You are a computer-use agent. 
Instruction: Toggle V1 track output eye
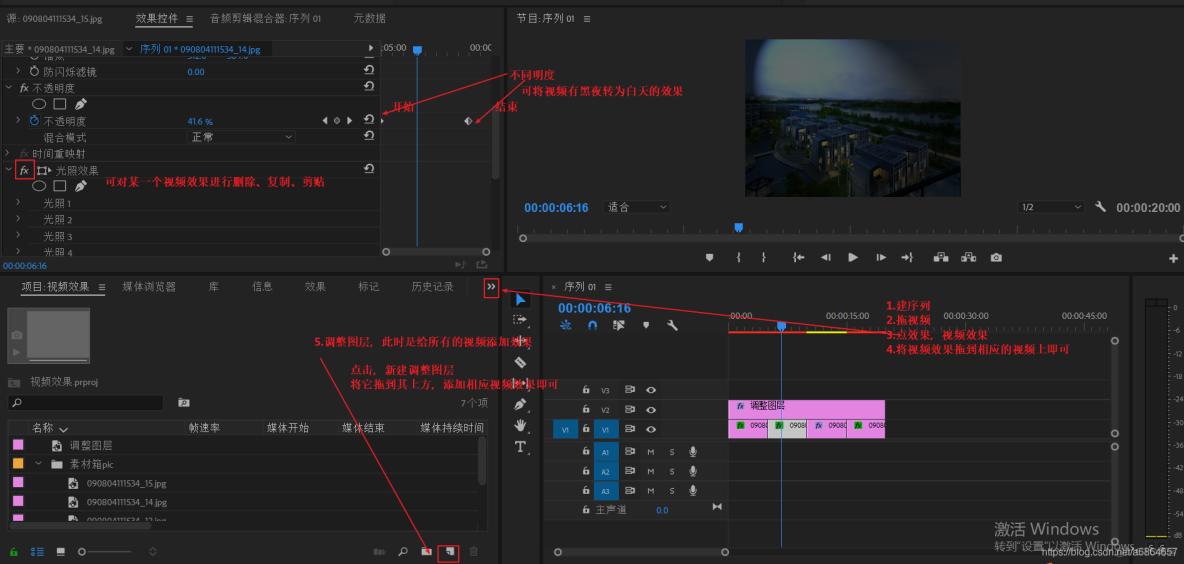(x=651, y=429)
